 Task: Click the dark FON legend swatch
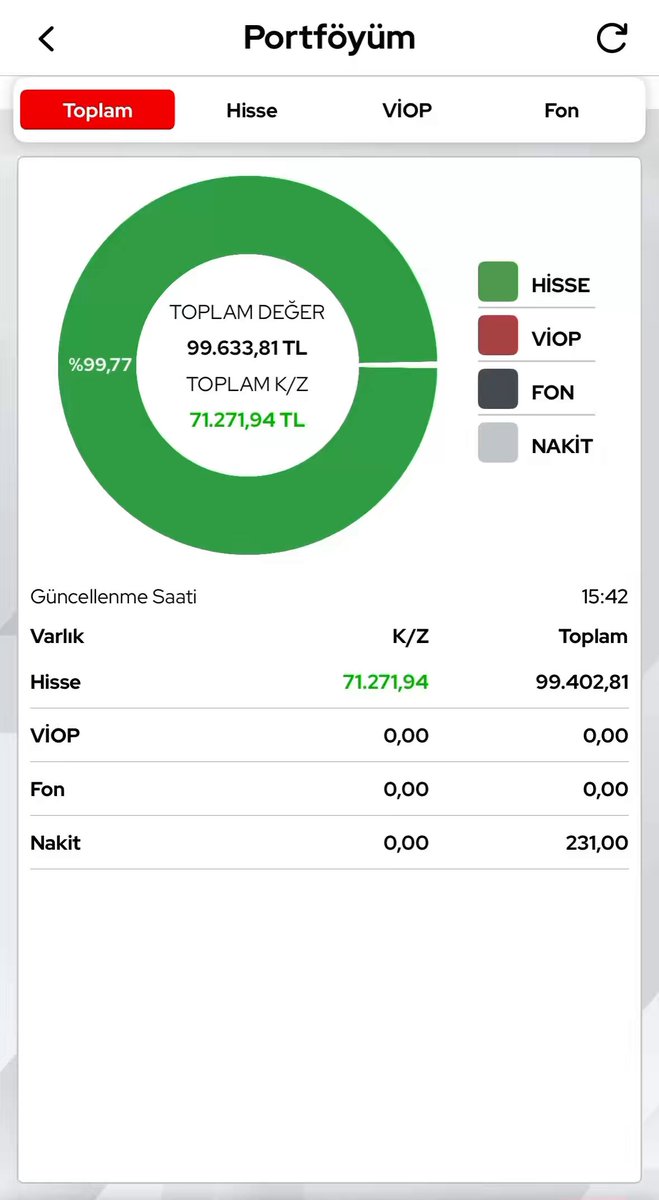(498, 389)
